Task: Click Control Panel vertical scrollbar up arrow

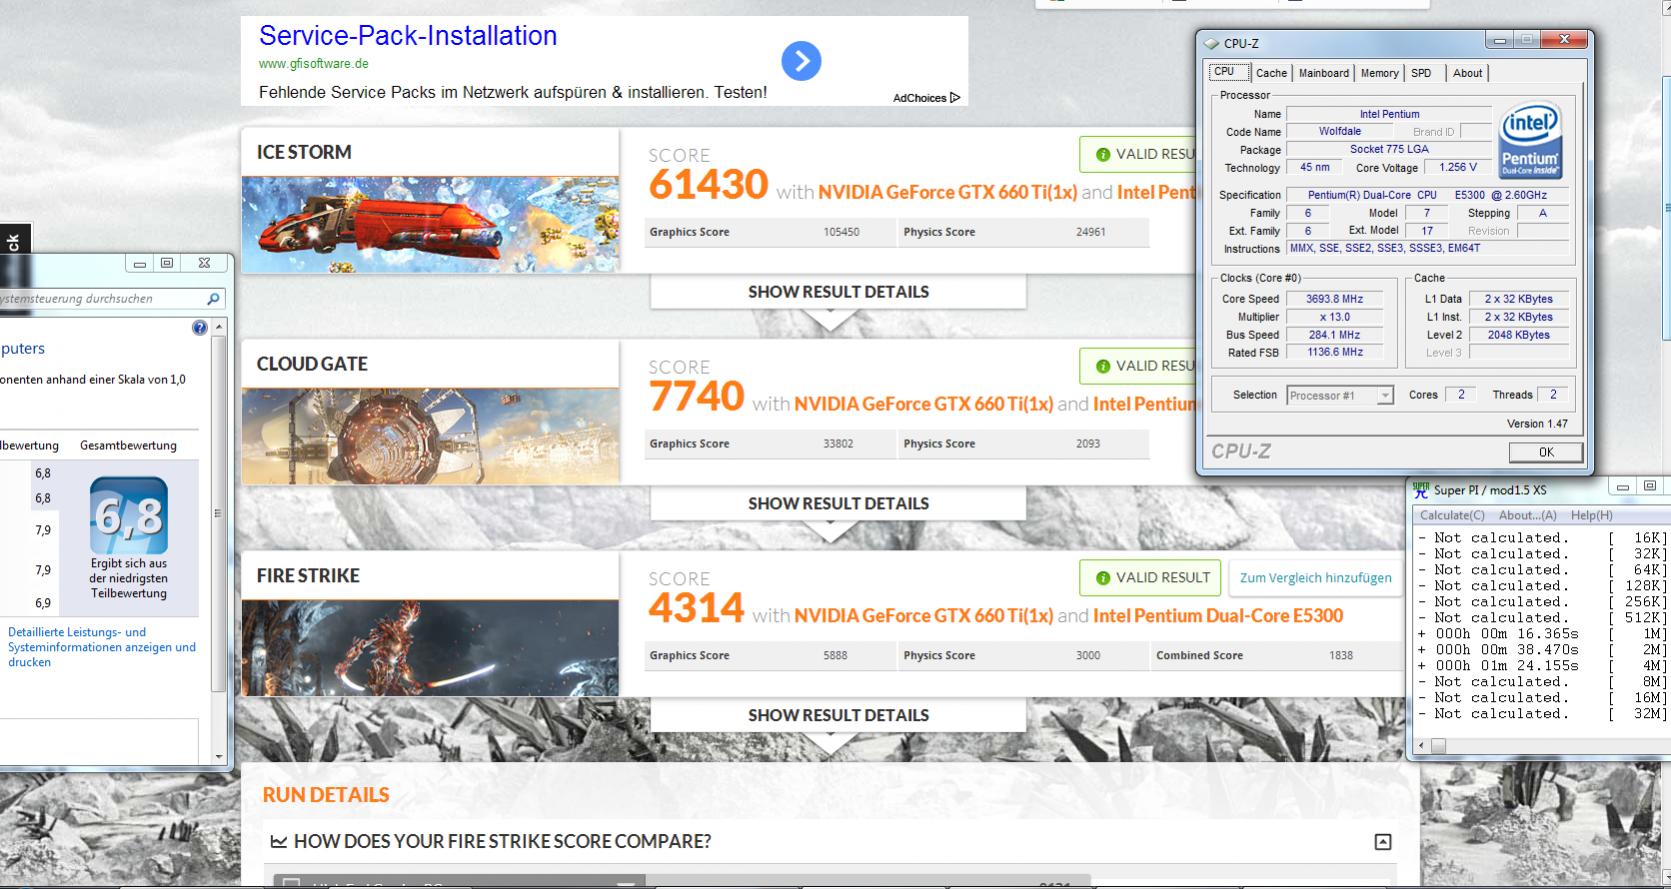Action: click(219, 327)
